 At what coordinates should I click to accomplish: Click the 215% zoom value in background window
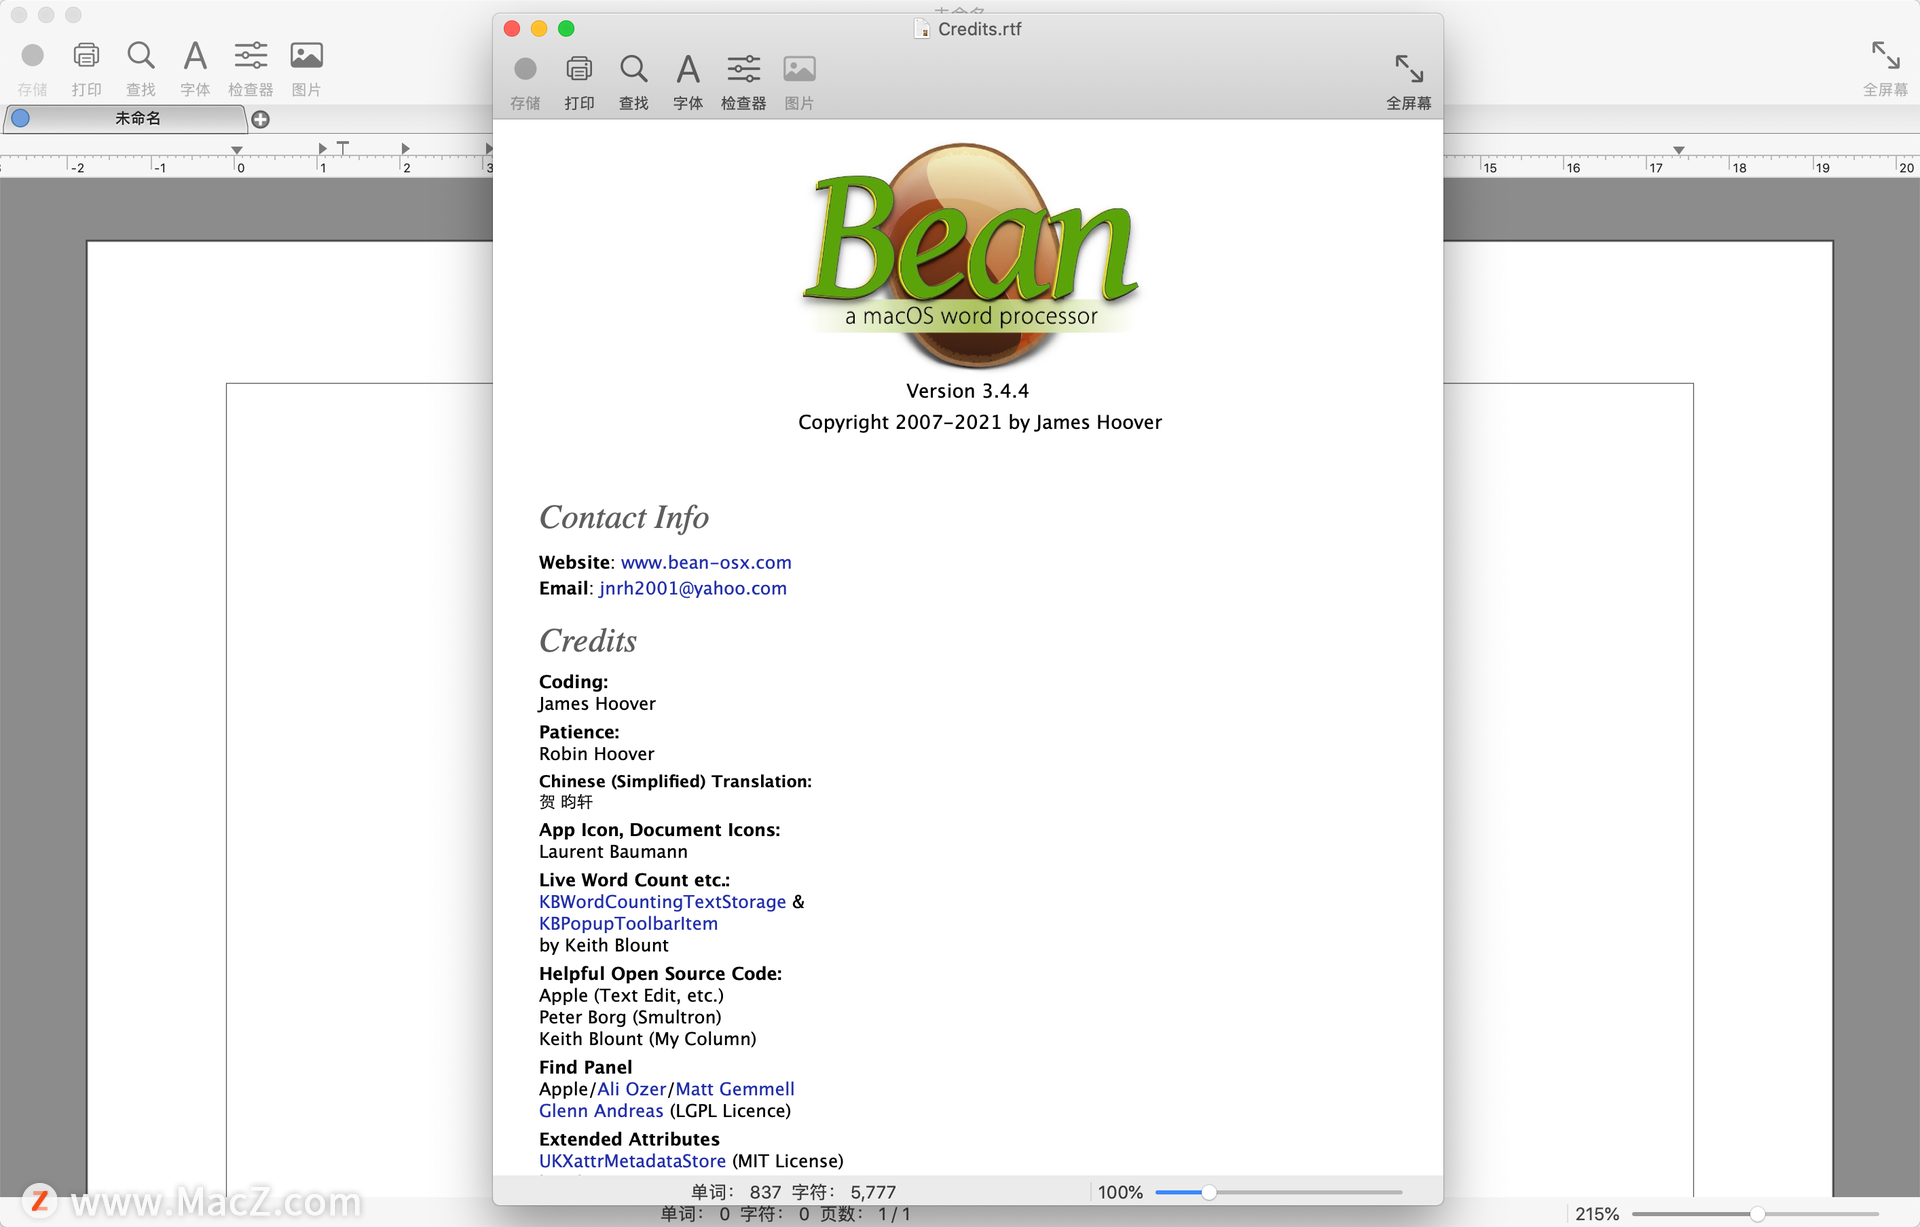[x=1597, y=1214]
